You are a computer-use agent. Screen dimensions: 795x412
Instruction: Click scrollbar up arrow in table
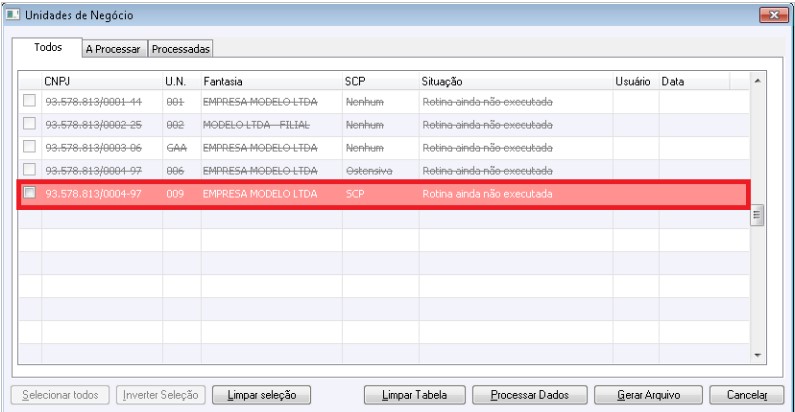coord(757,81)
